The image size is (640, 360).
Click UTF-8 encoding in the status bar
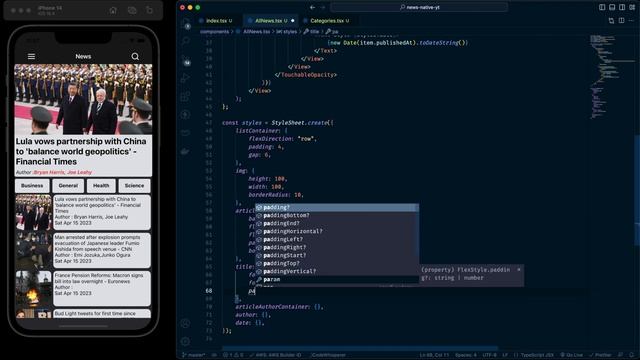pos(489,355)
